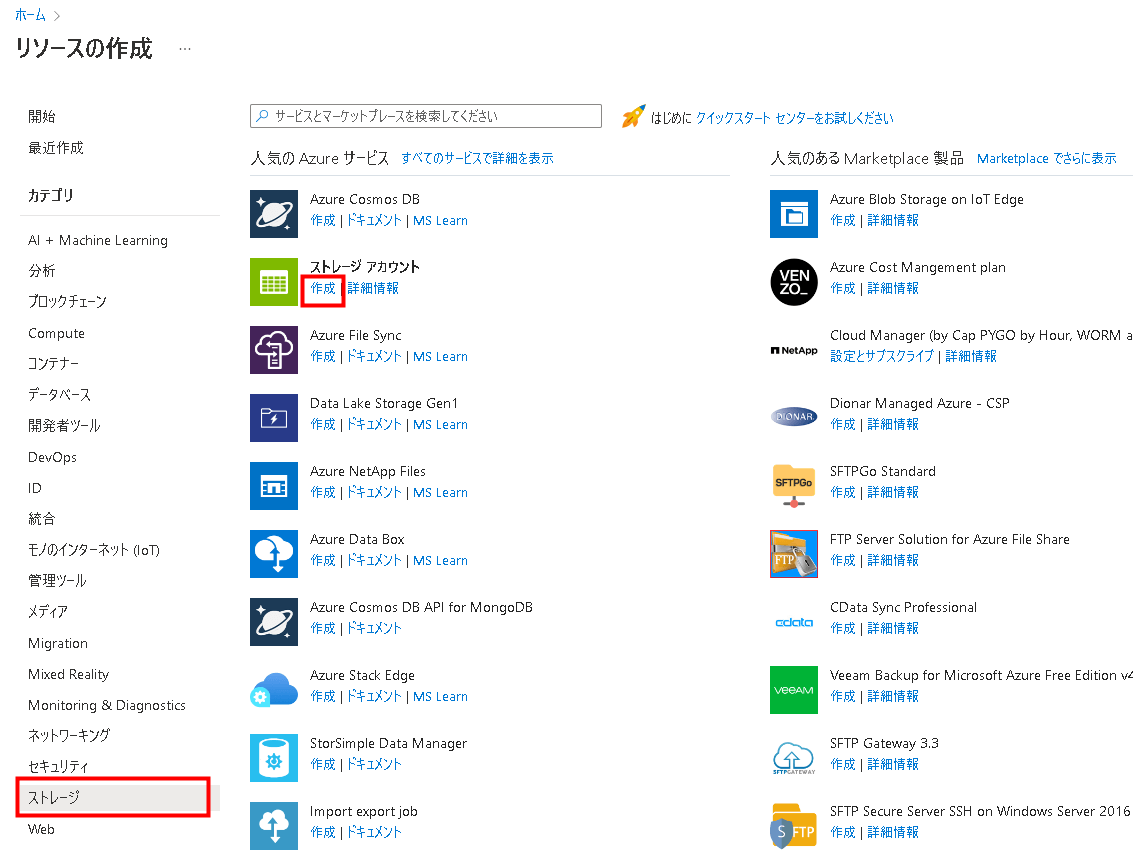Screen dimensions: 1133x850
Task: Open the セキュリティ category
Action: pyautogui.click(x=59, y=766)
